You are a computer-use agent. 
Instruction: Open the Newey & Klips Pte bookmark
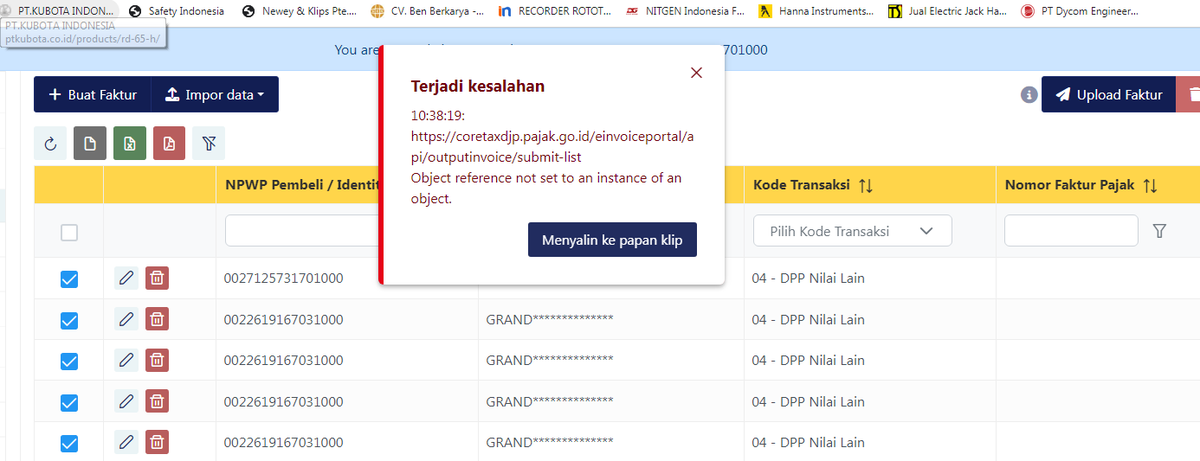[x=298, y=11]
